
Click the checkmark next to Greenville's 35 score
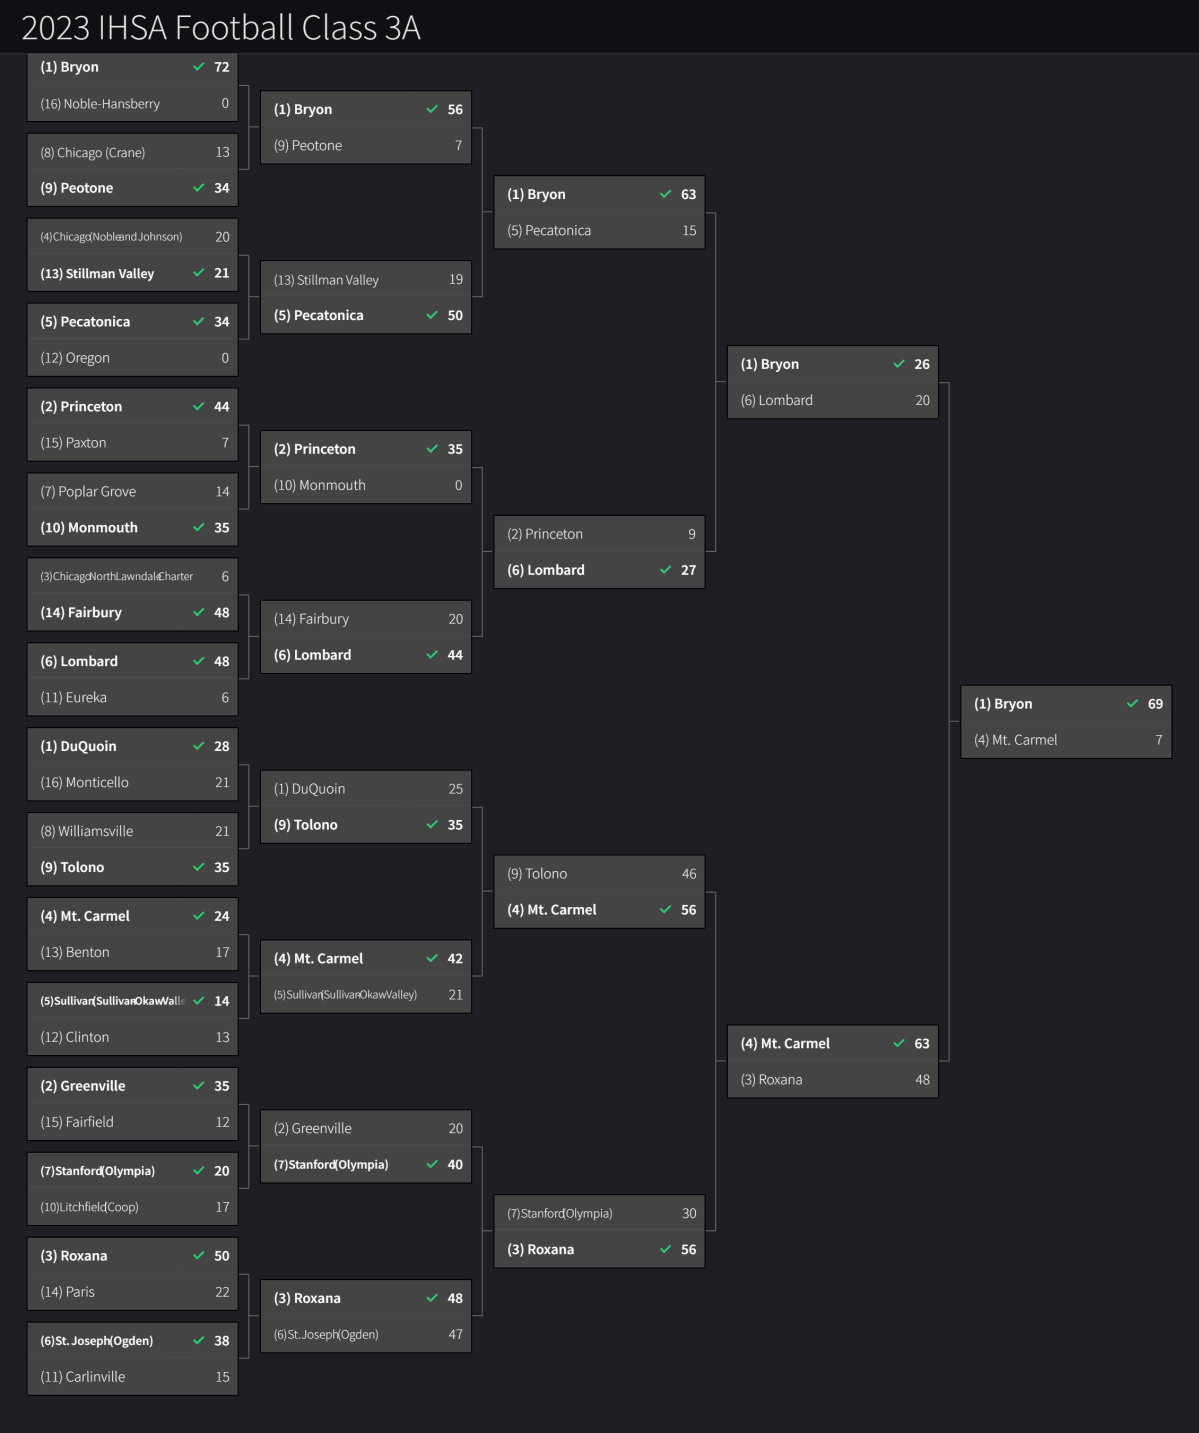click(x=199, y=1086)
